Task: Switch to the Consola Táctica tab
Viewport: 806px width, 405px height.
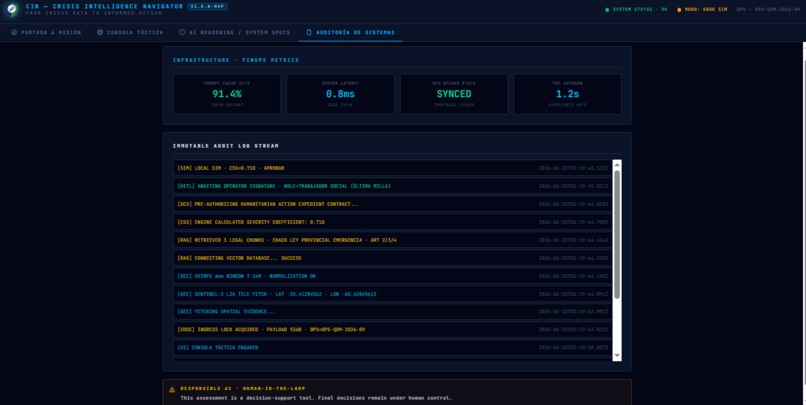Action: [130, 32]
